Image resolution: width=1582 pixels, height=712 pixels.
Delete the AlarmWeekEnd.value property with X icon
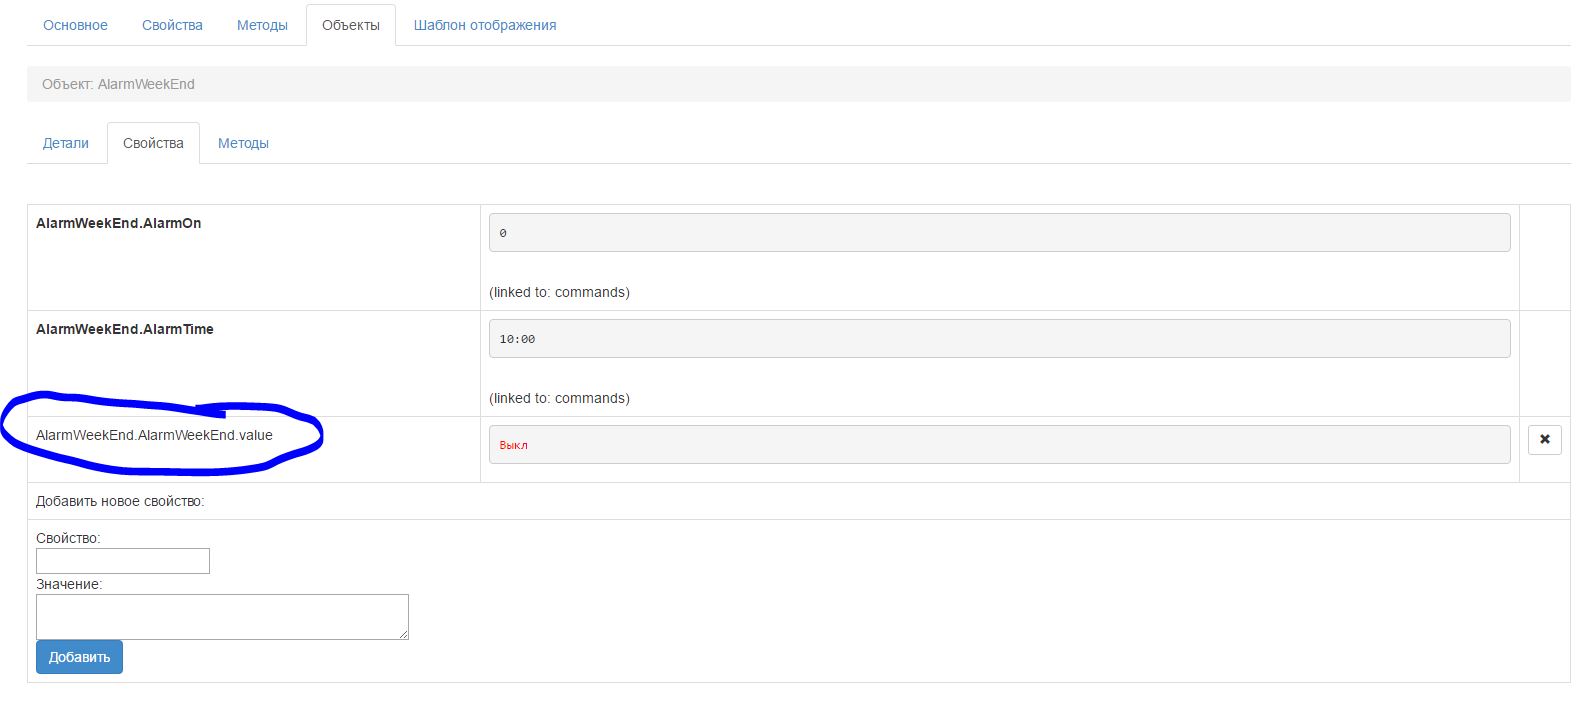(1544, 439)
